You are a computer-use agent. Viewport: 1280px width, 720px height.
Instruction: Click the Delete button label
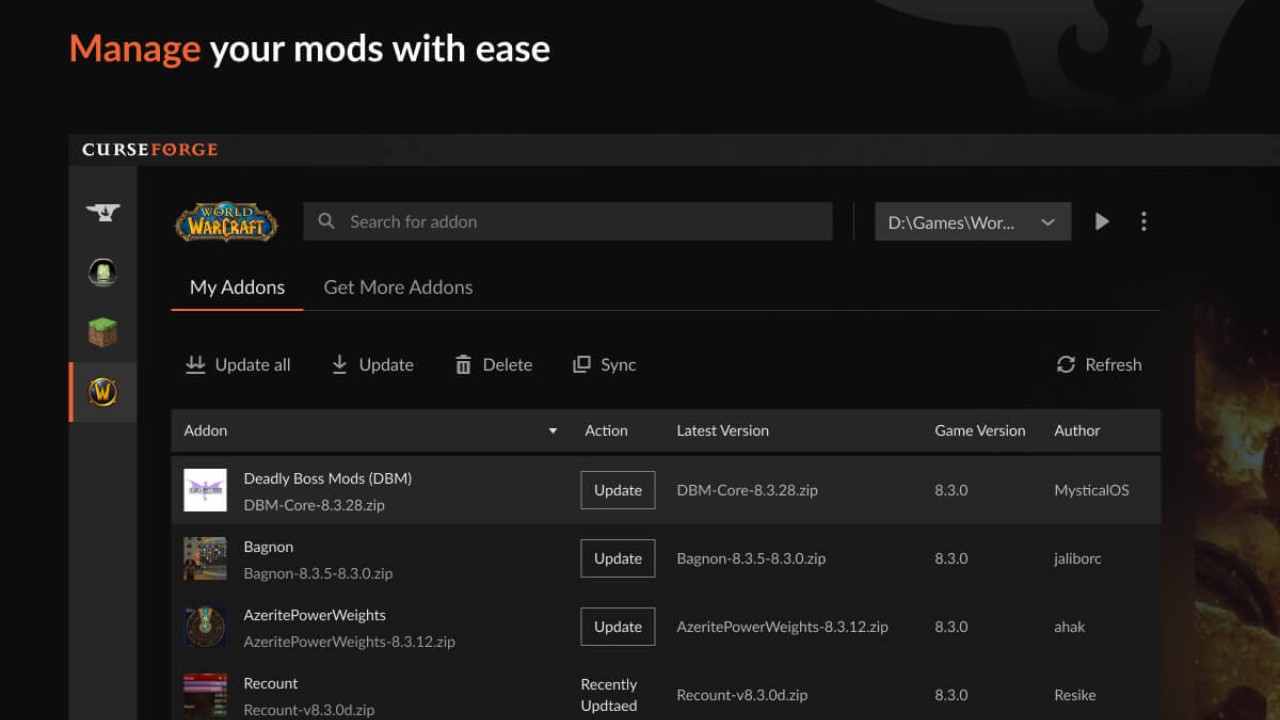tap(507, 365)
